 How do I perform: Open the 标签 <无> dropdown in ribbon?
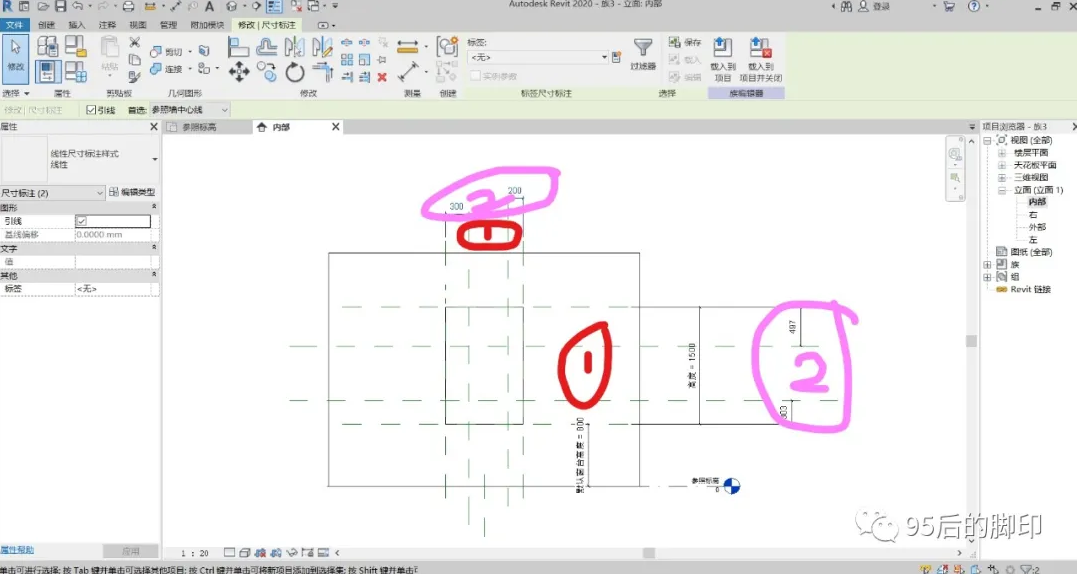click(538, 57)
